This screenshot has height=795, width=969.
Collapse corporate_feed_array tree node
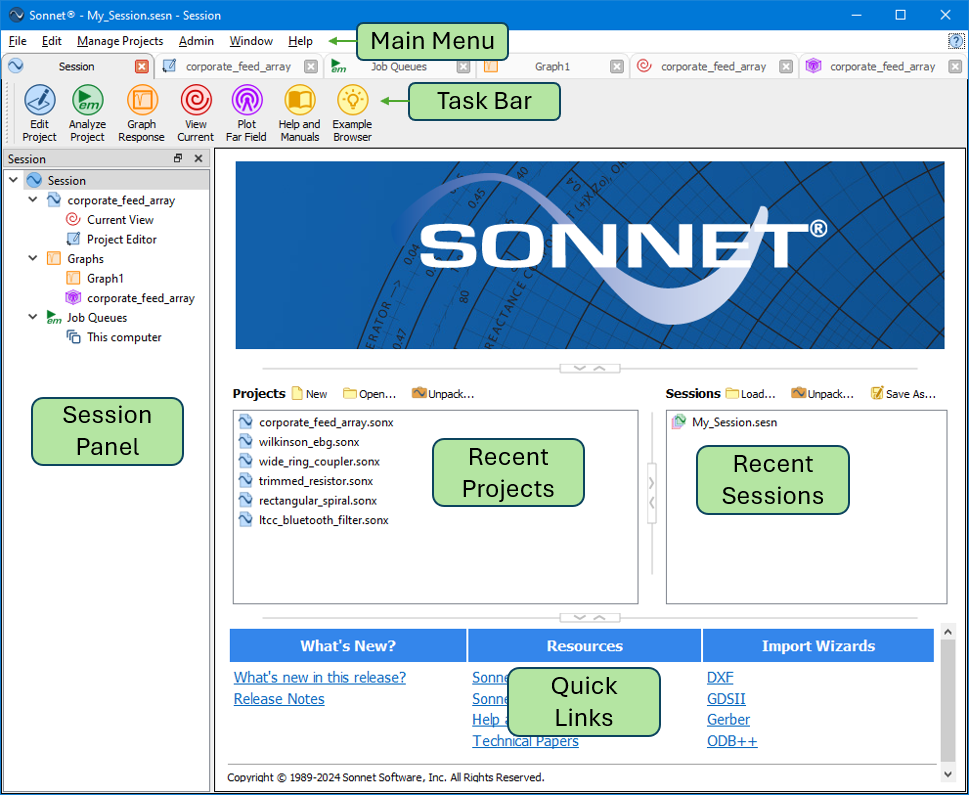click(33, 200)
